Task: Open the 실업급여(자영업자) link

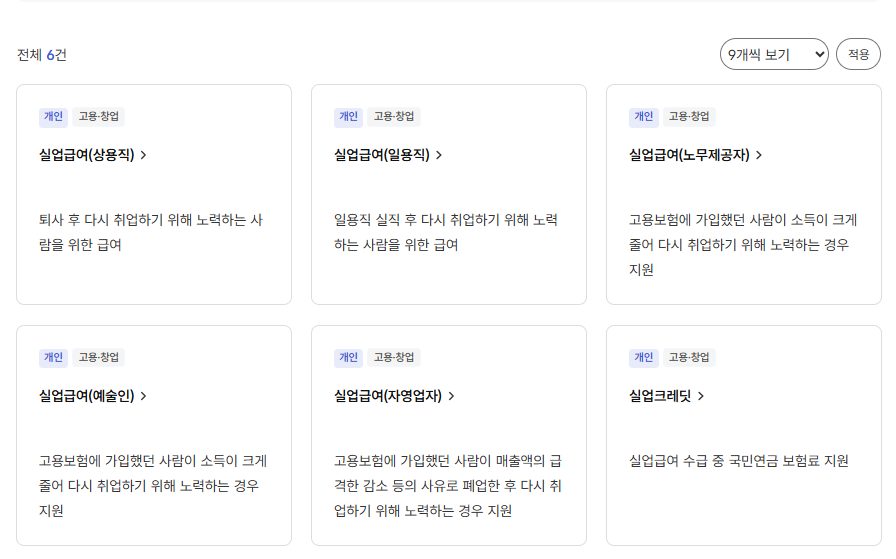Action: pyautogui.click(x=387, y=396)
